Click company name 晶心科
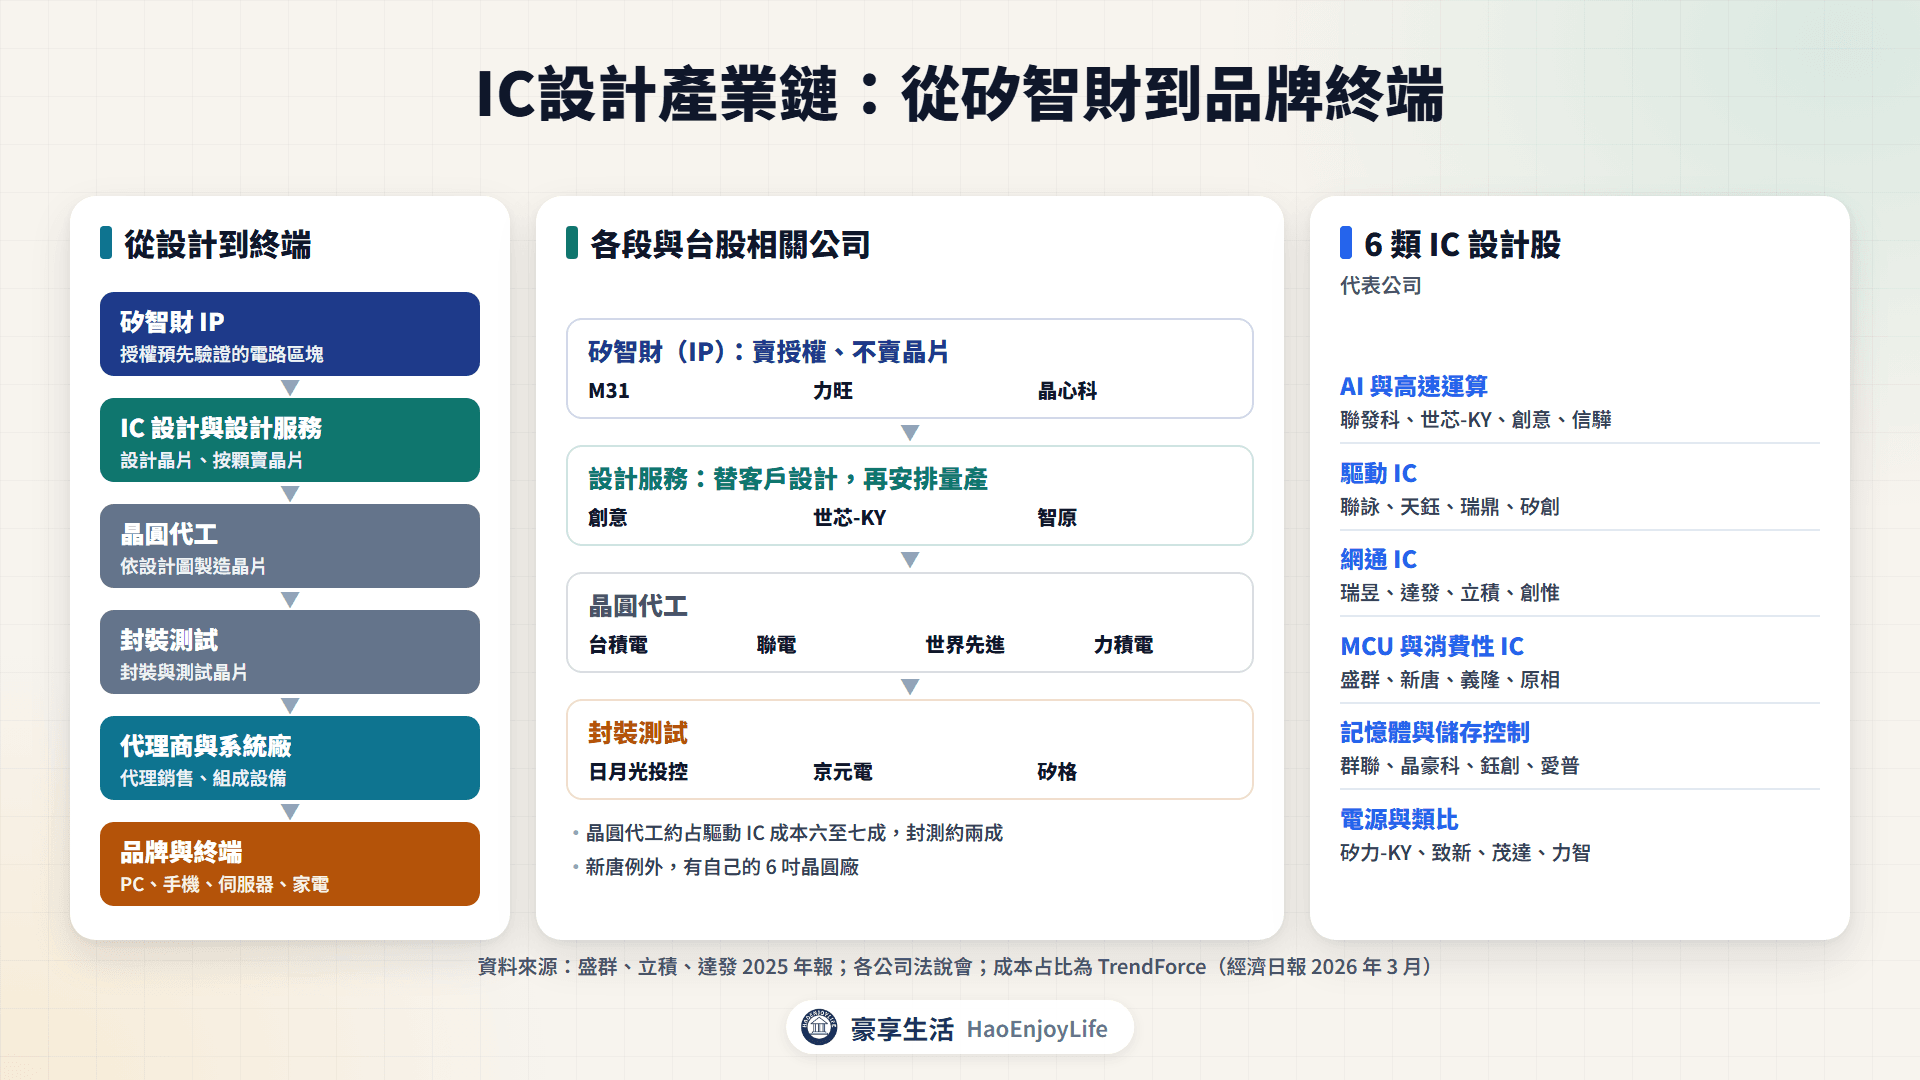The image size is (1920, 1080). point(1067,391)
